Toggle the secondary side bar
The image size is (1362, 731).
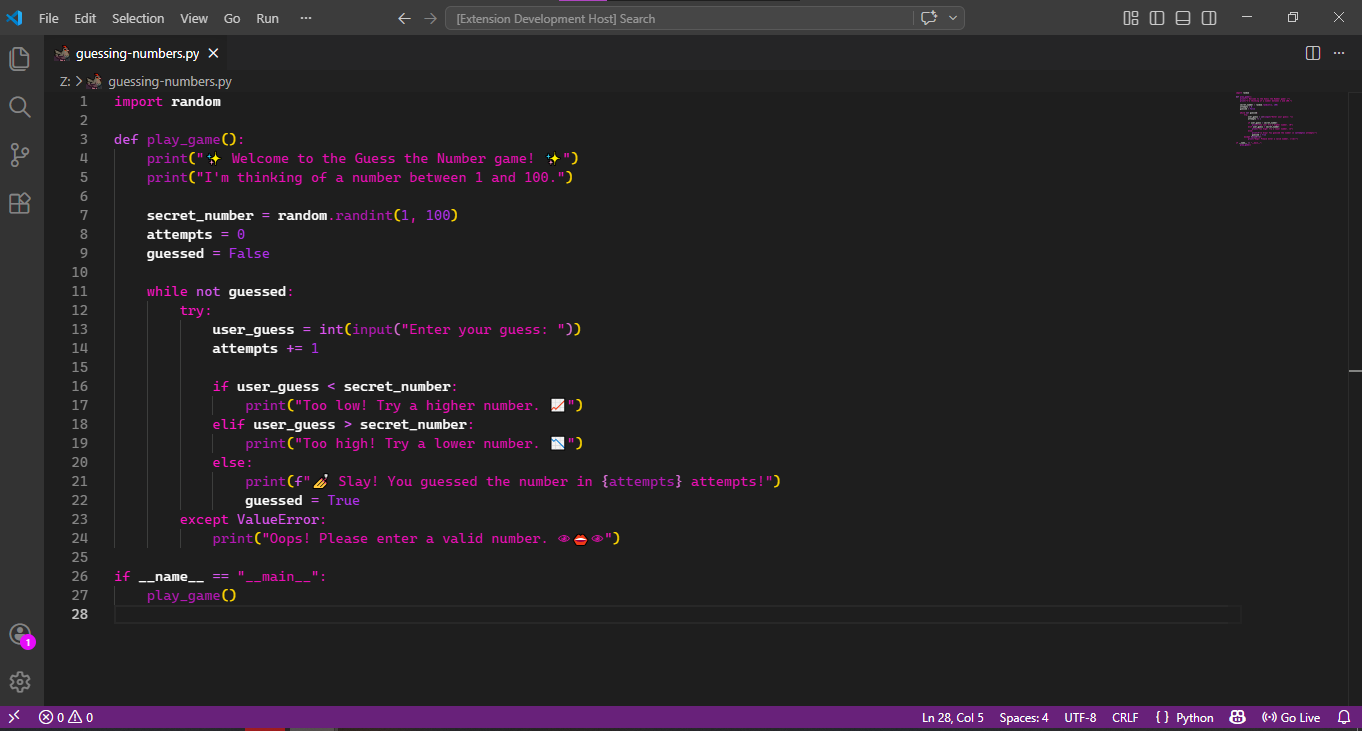click(1209, 18)
